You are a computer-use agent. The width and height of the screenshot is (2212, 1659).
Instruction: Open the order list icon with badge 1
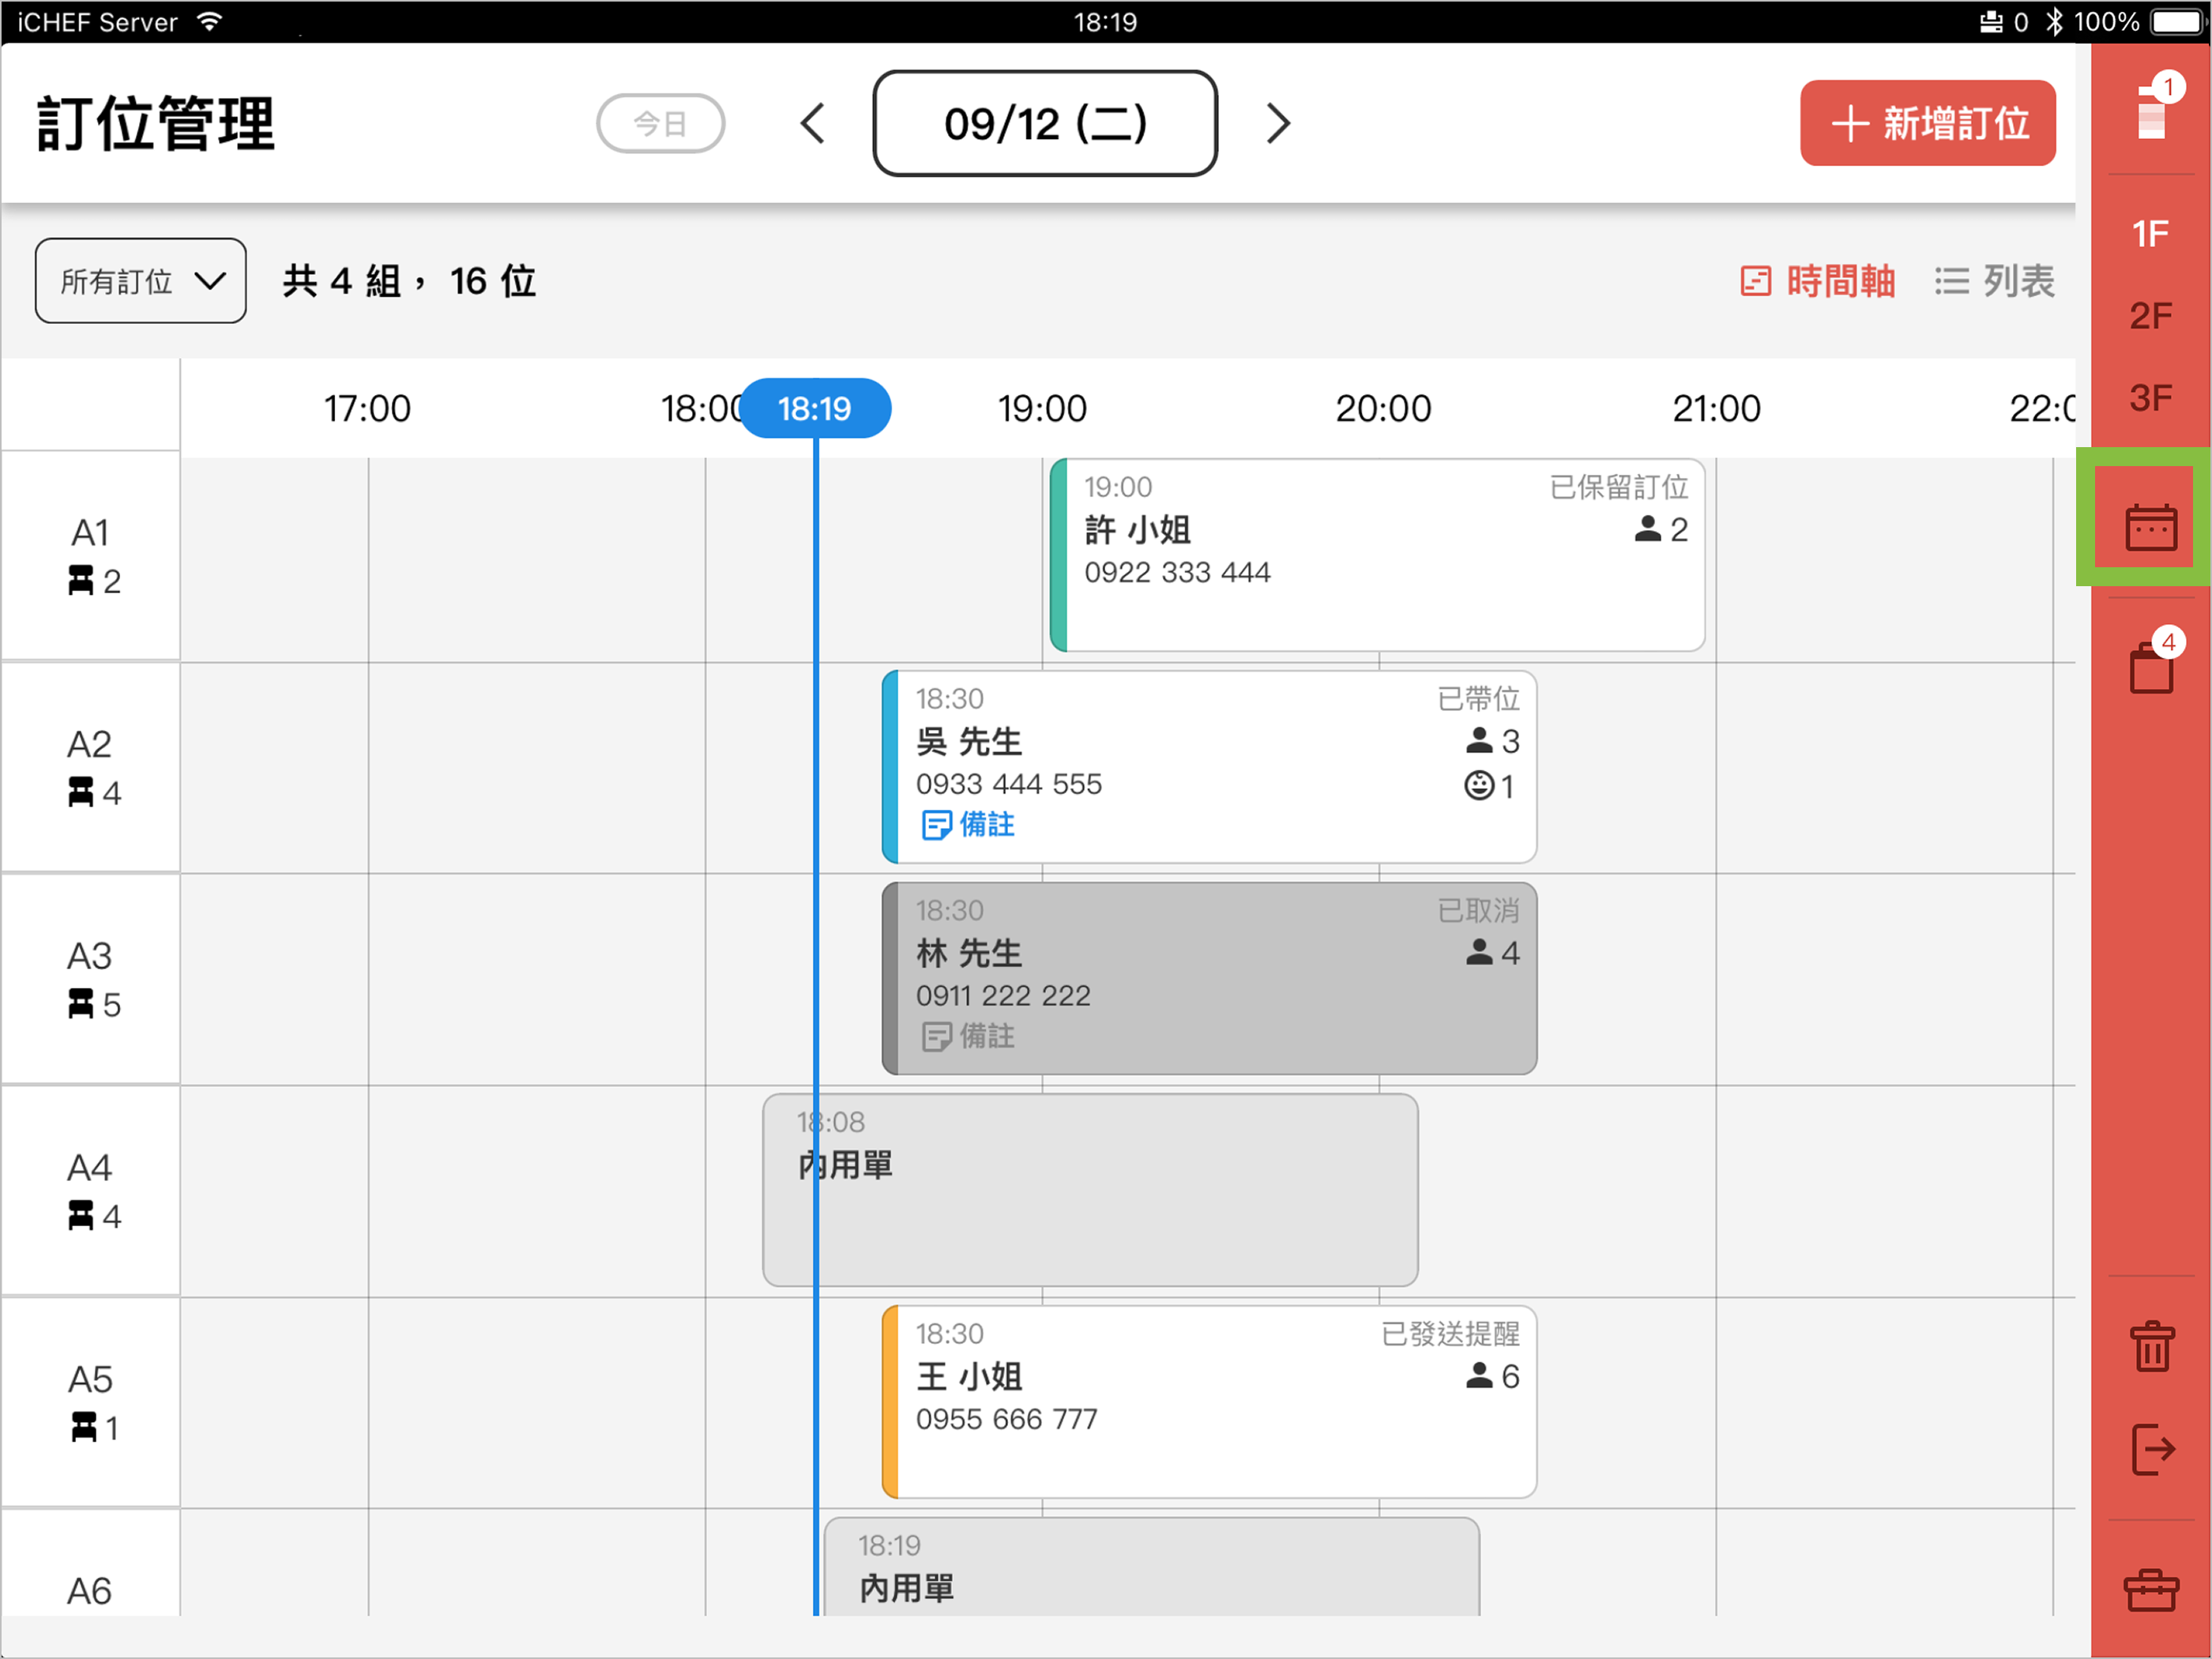click(2150, 111)
